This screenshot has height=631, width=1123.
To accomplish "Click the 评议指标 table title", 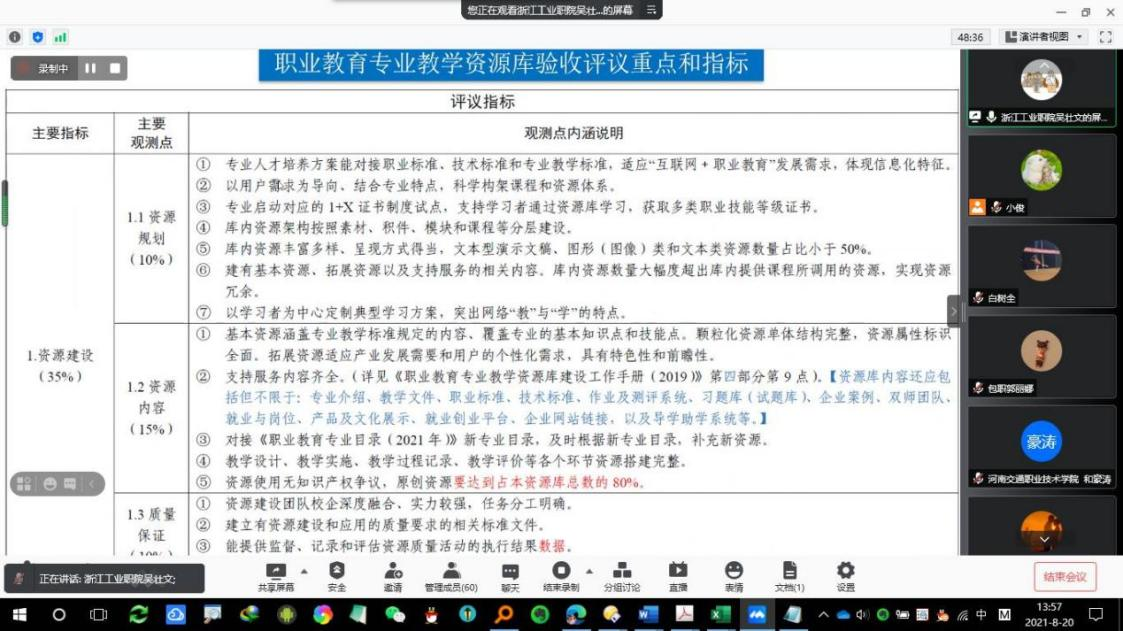I will pyautogui.click(x=482, y=102).
